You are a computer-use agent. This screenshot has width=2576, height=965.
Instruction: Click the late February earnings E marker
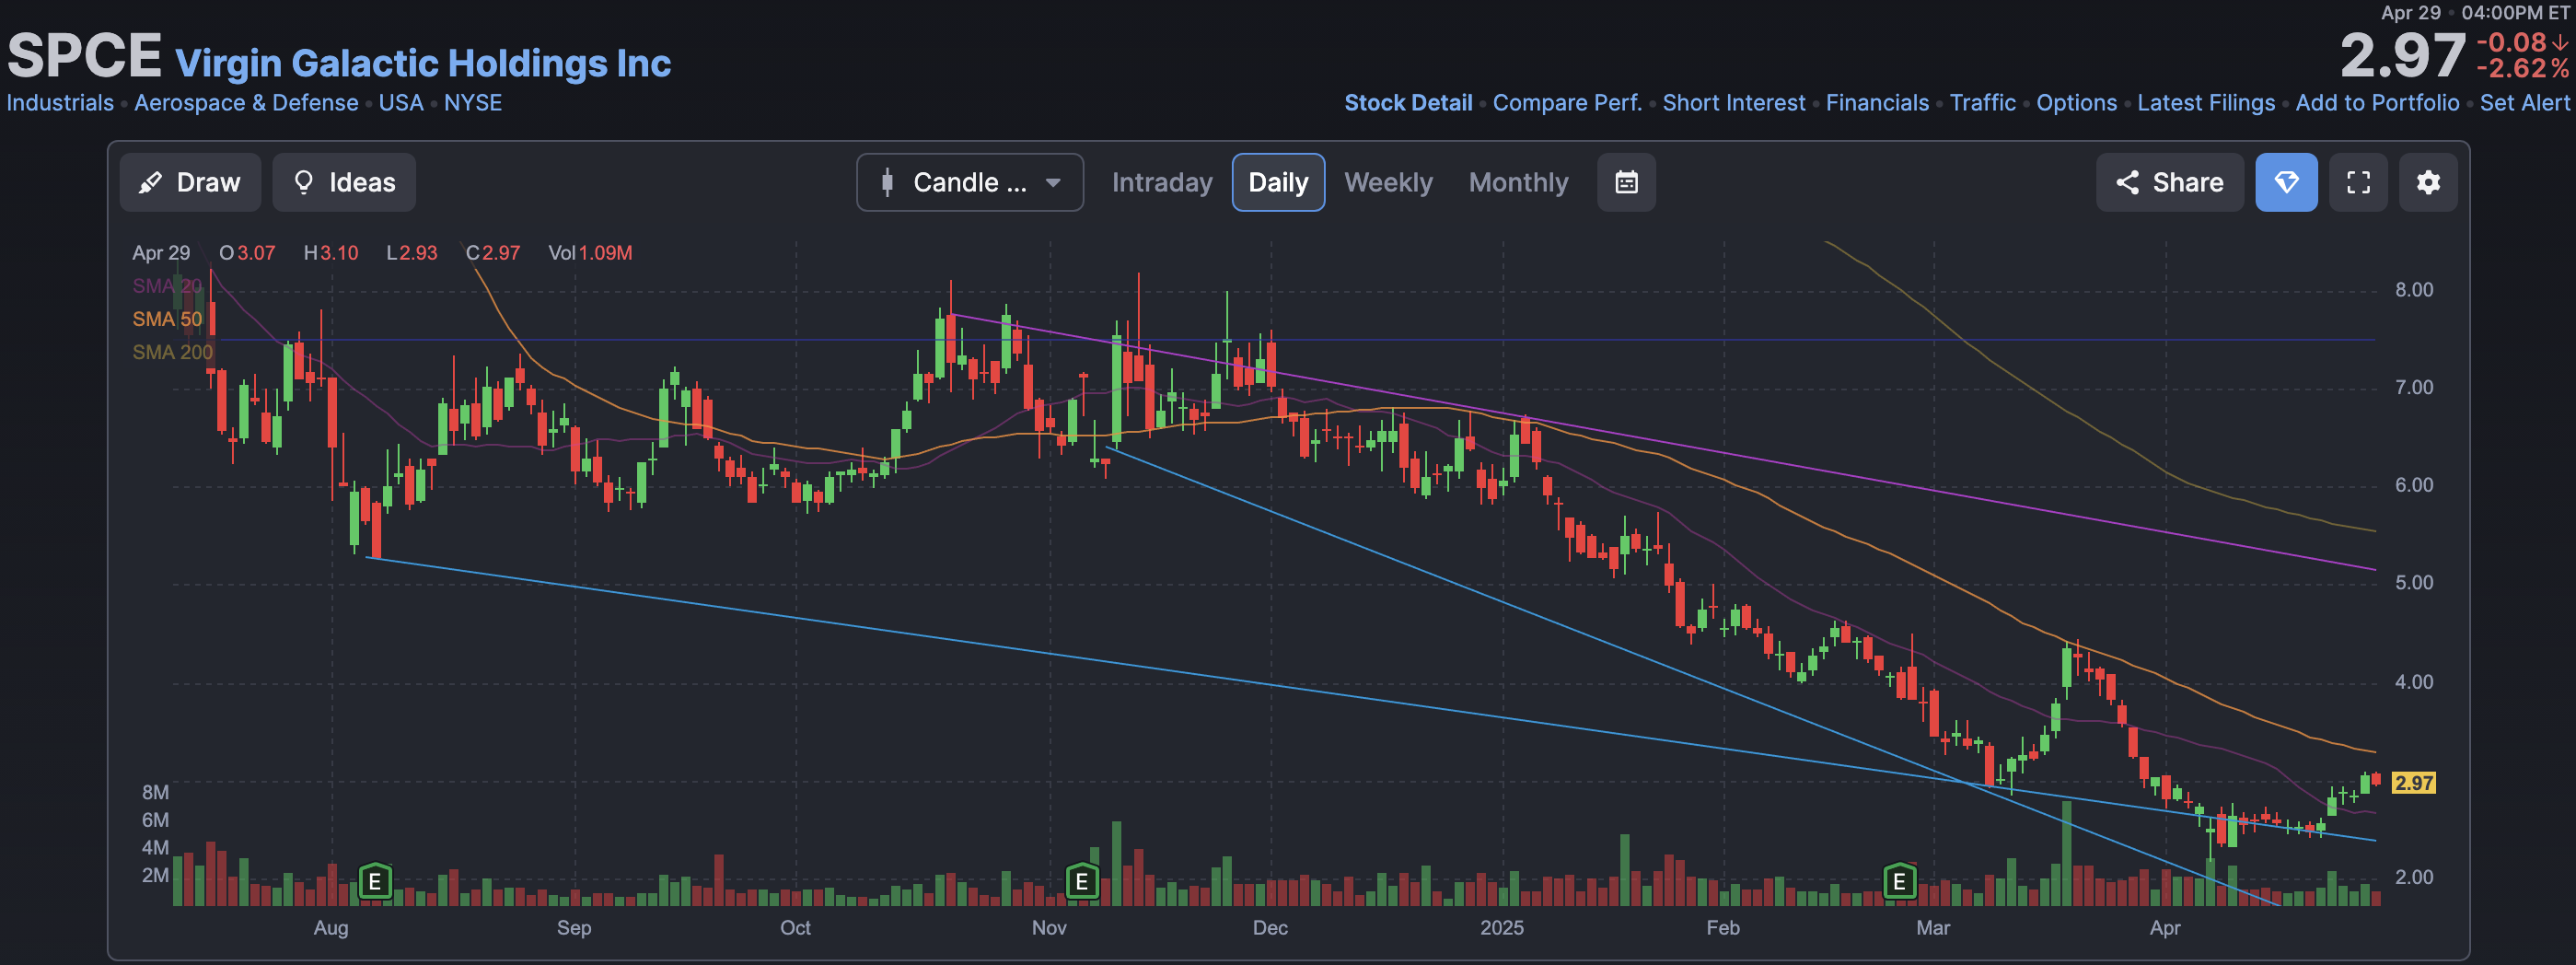click(x=1899, y=881)
